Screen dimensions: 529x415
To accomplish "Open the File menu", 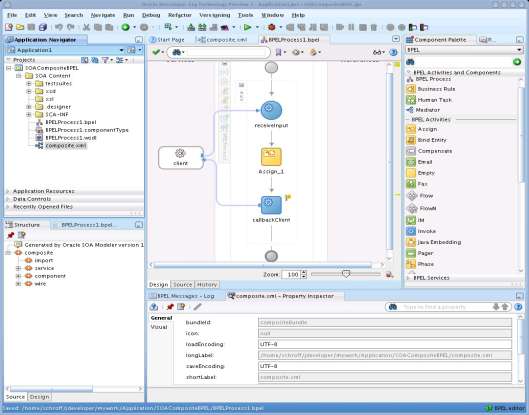I will click(x=12, y=15).
